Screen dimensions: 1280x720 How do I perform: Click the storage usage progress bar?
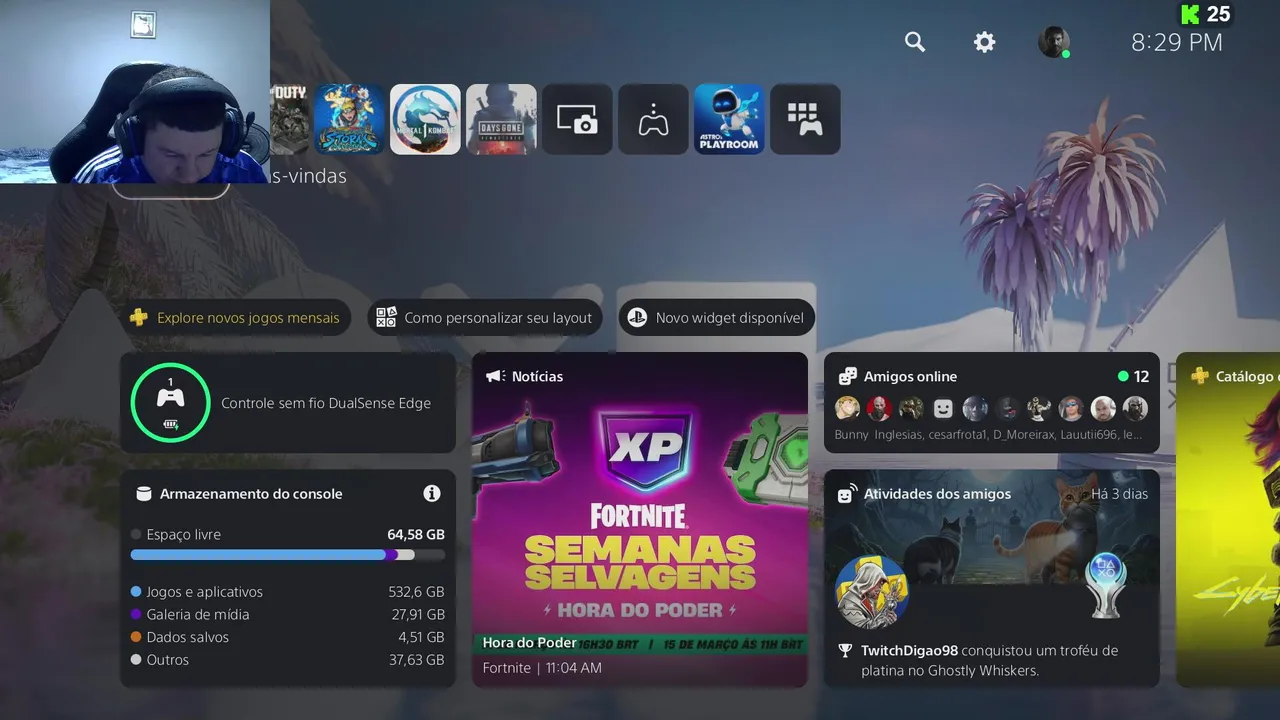click(288, 555)
